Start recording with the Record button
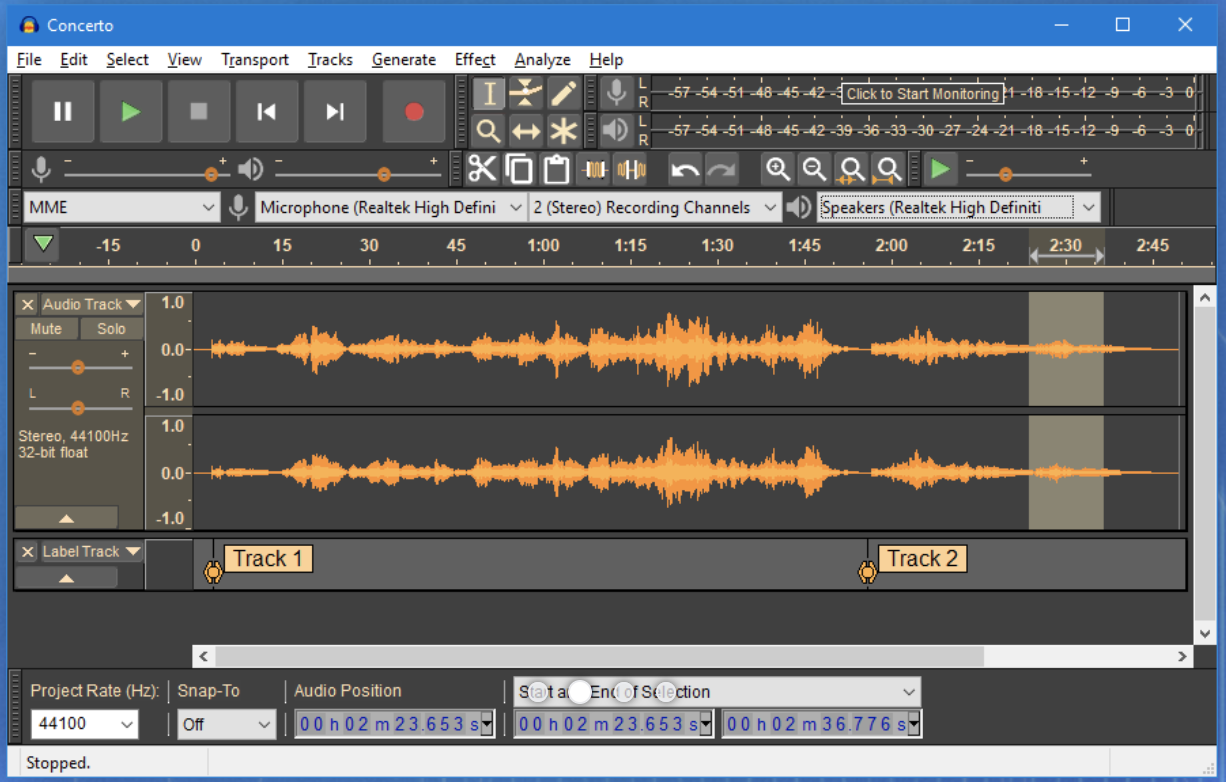 (x=413, y=112)
